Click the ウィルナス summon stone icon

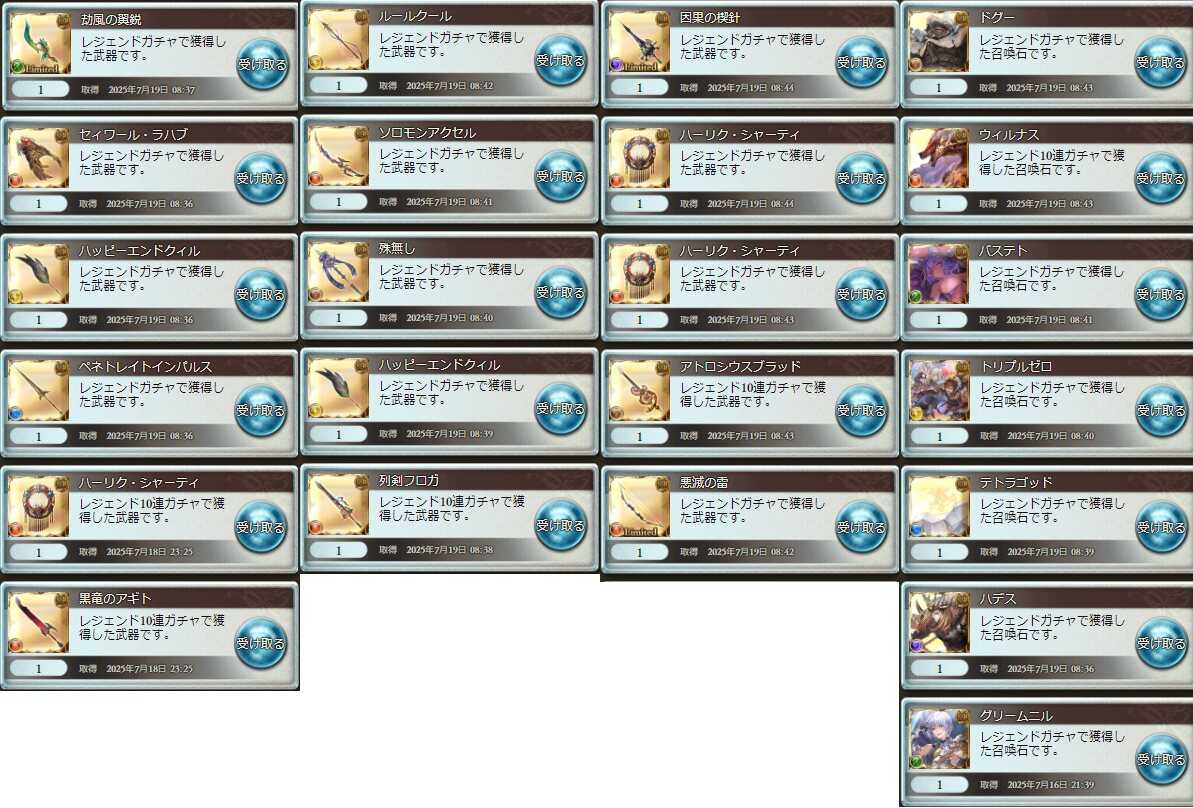click(x=938, y=158)
